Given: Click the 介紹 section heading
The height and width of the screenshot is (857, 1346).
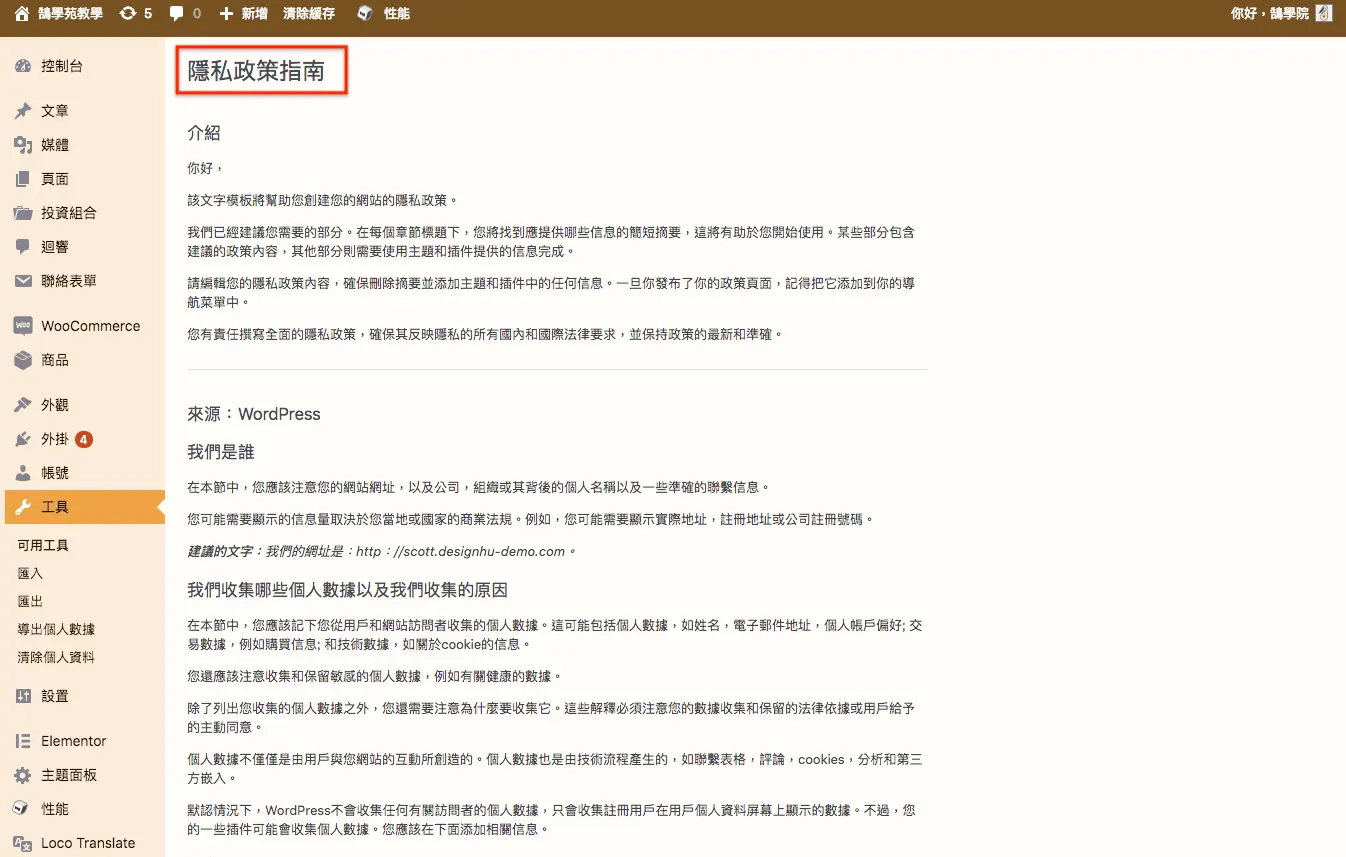Looking at the screenshot, I should (x=204, y=133).
